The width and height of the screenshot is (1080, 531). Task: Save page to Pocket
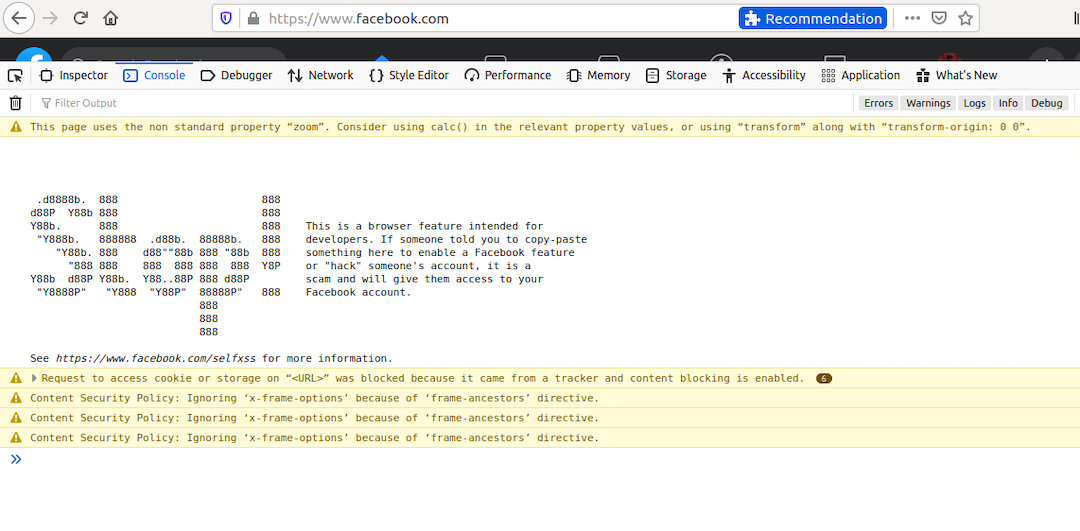(939, 19)
